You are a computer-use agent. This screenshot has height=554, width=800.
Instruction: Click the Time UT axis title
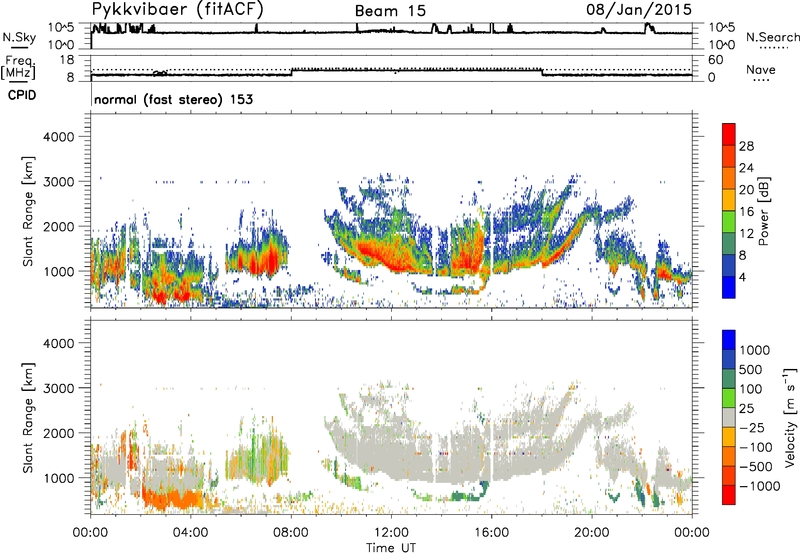point(391,548)
